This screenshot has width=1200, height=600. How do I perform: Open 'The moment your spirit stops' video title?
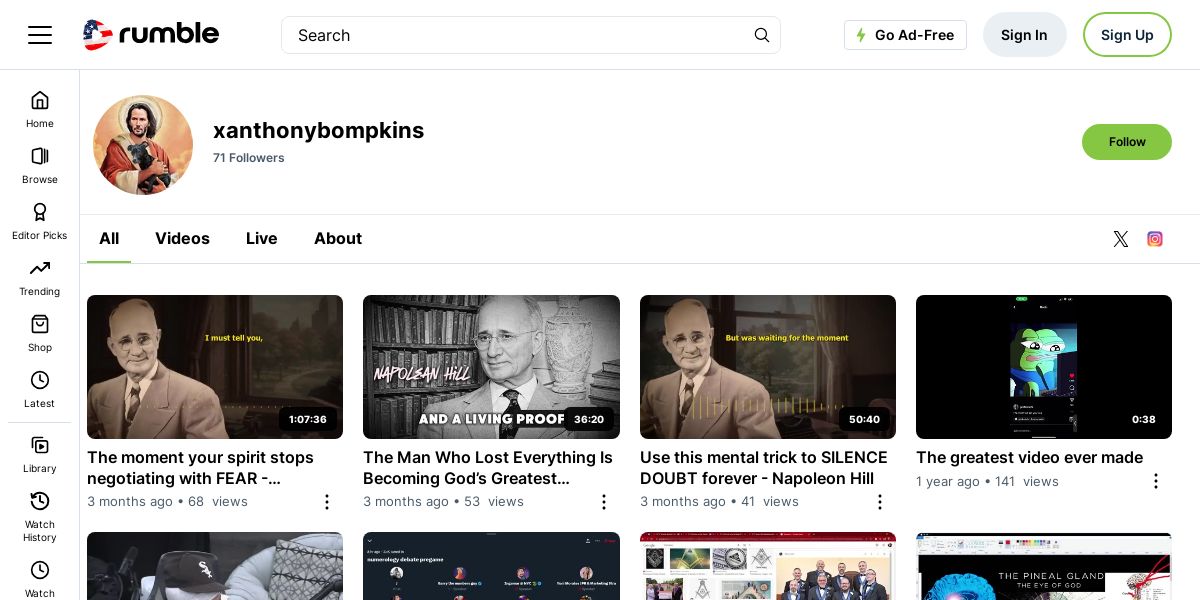pyautogui.click(x=200, y=468)
